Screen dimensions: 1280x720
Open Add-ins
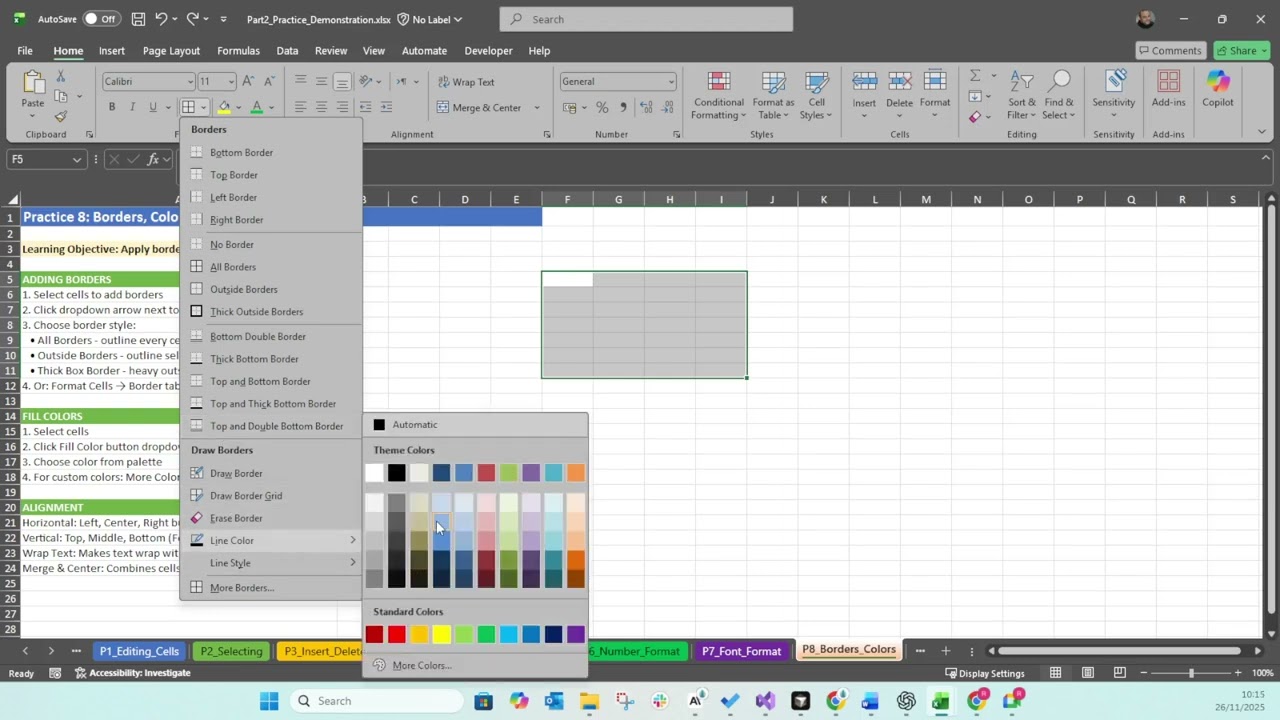click(x=1168, y=90)
